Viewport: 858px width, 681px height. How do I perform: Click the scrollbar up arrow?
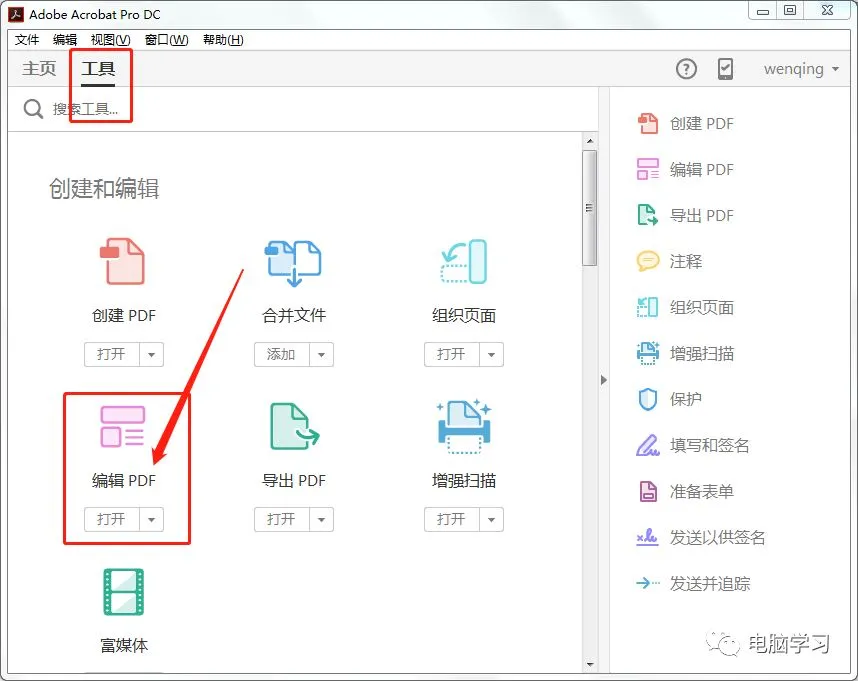tap(590, 141)
